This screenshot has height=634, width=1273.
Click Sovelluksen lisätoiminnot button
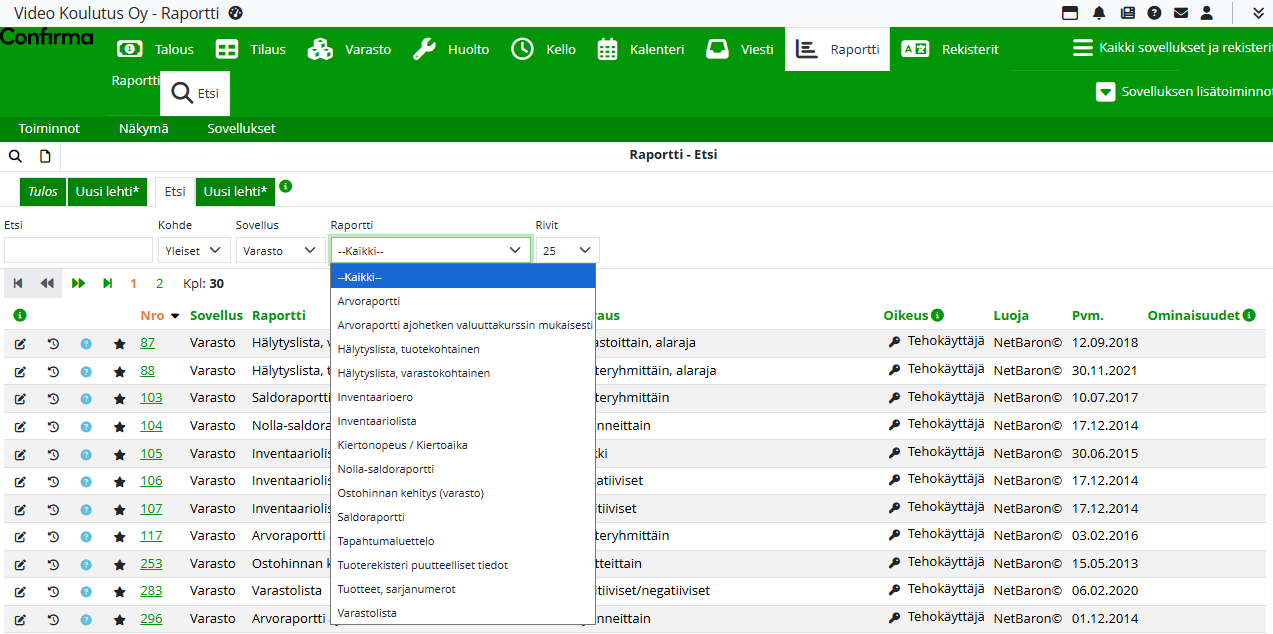pos(1183,92)
